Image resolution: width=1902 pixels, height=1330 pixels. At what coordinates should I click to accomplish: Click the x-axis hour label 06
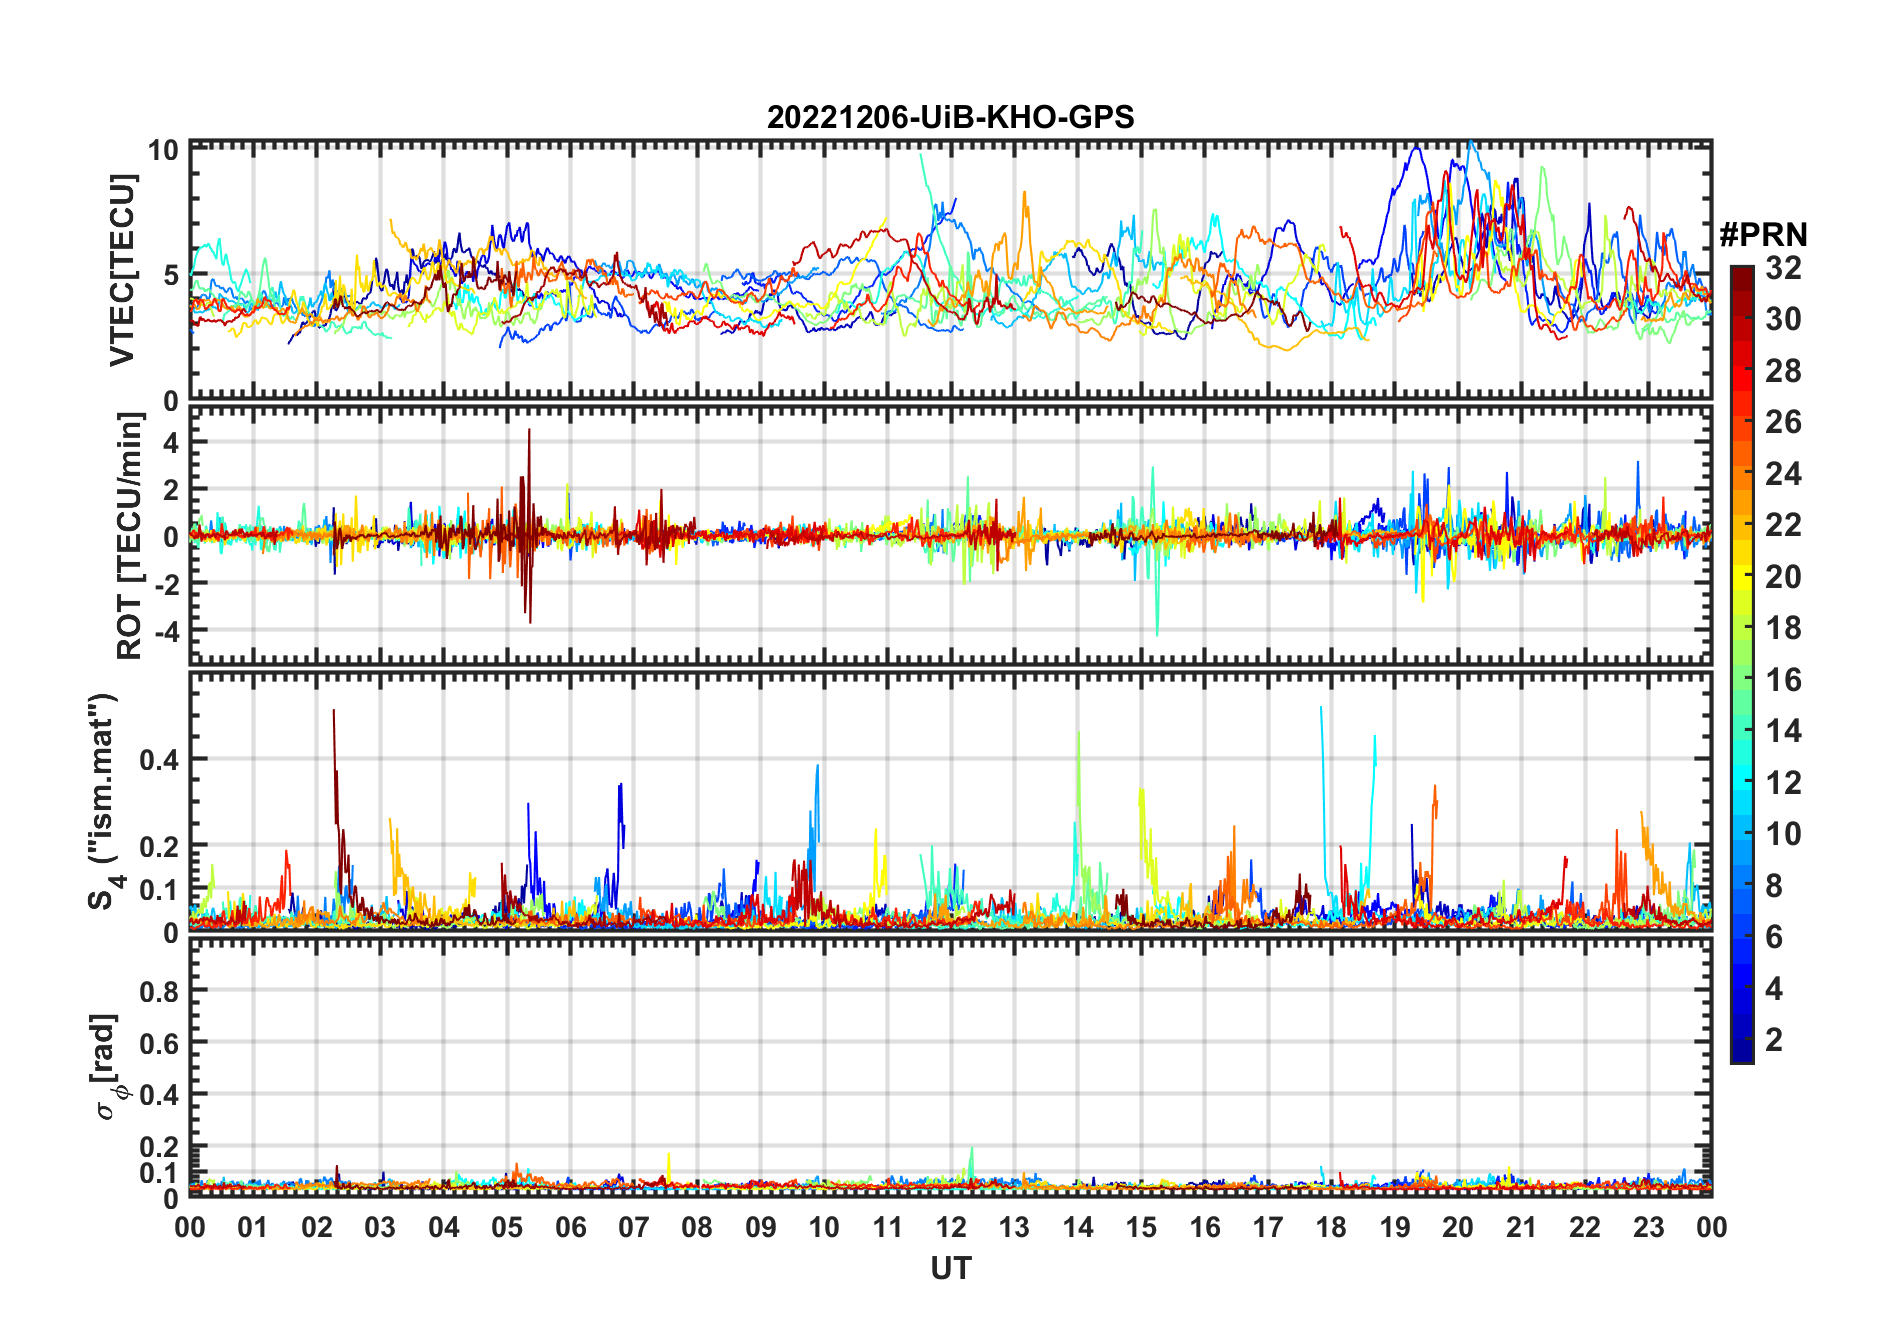(x=571, y=1227)
